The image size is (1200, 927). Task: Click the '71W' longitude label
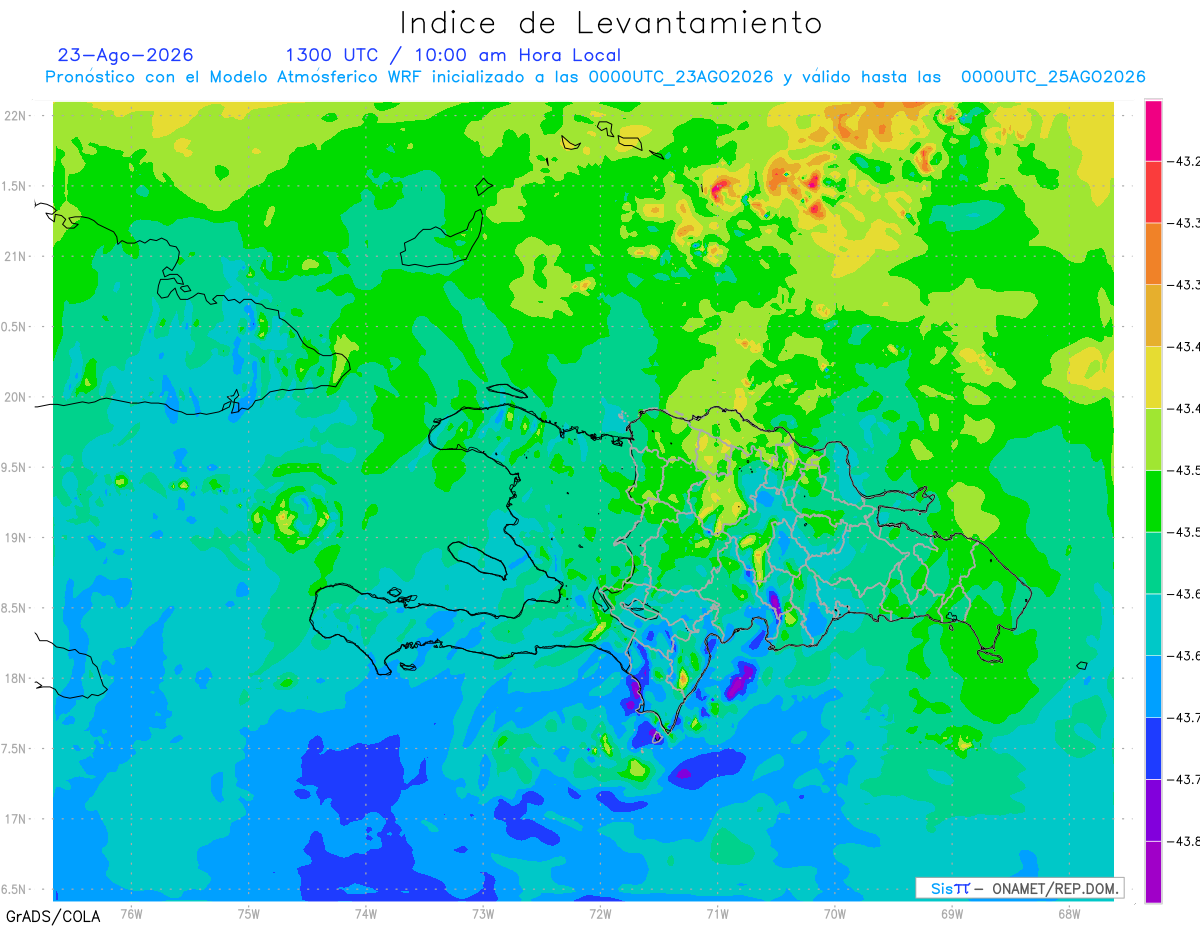click(x=717, y=913)
